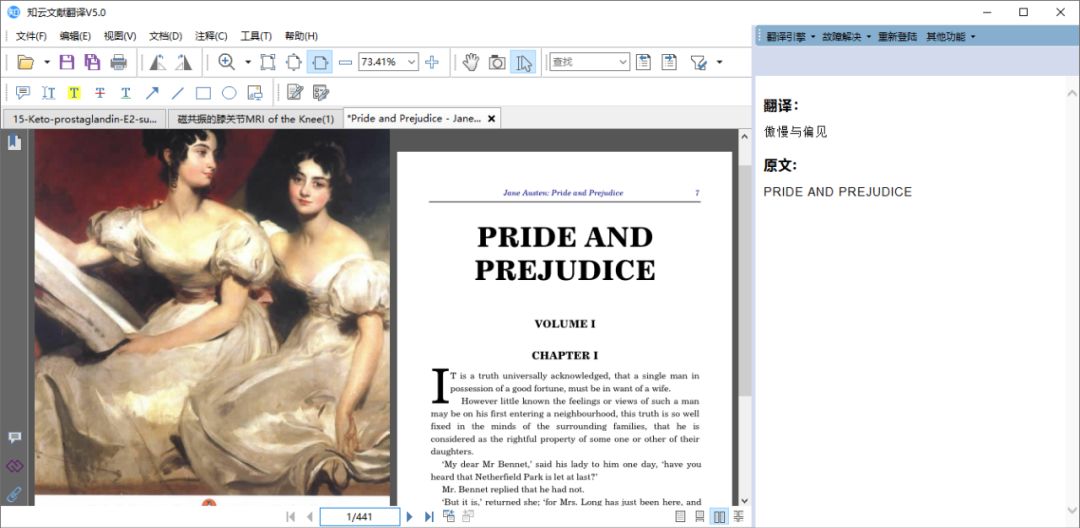Open the 文件(F) menu
Screen dimensions: 1080x528
pyautogui.click(x=31, y=36)
